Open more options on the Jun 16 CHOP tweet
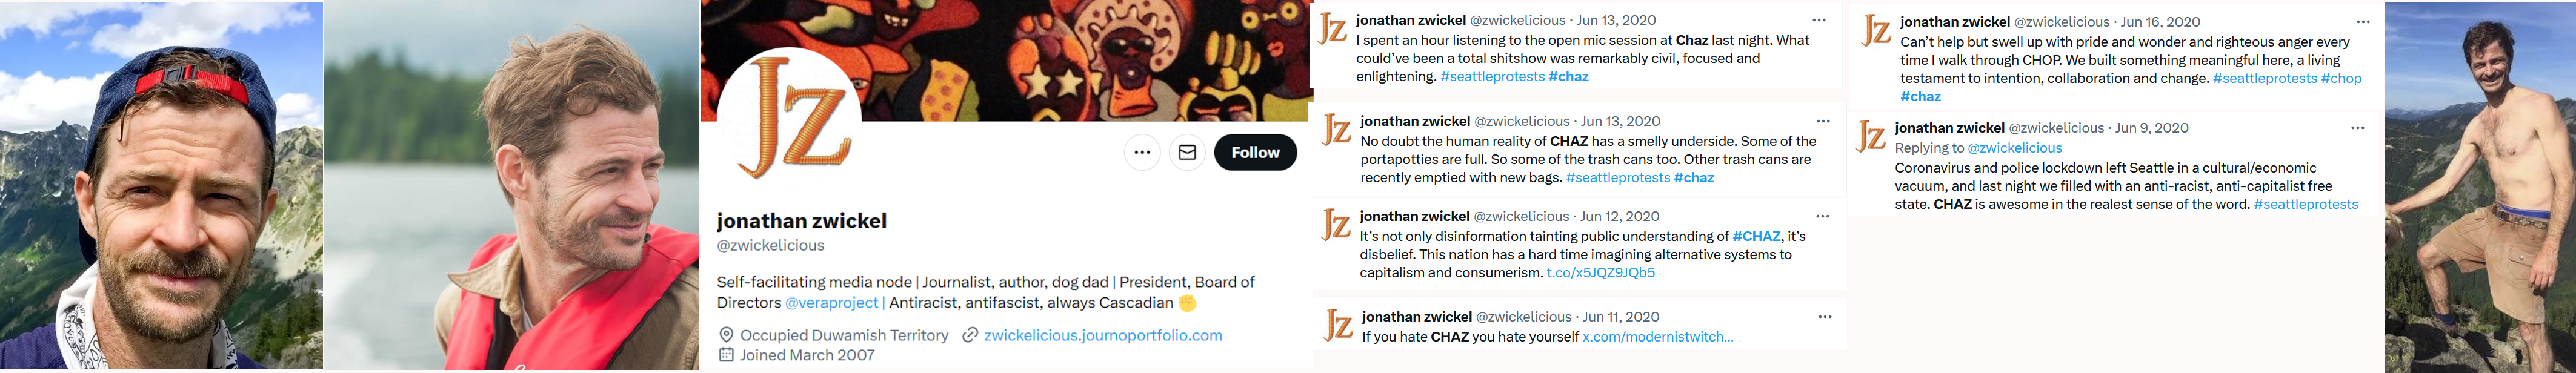The image size is (2576, 373). point(2363,22)
